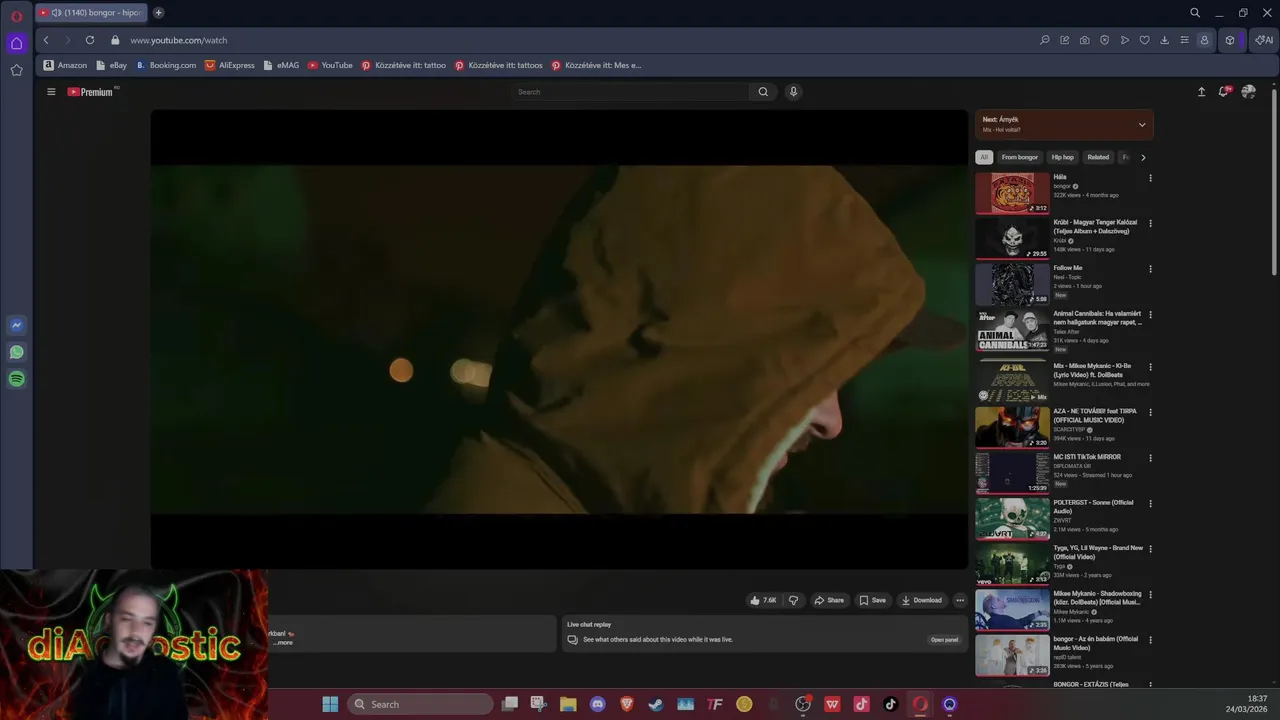Open Messenger in Opera sidebar

[x=16, y=325]
